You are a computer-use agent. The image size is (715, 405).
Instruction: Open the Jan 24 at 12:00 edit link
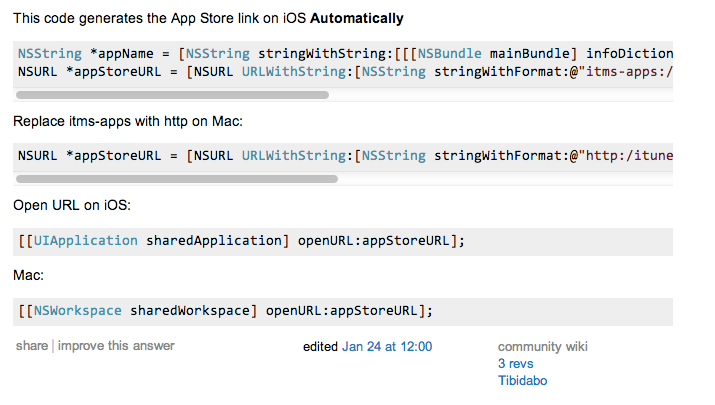[387, 347]
